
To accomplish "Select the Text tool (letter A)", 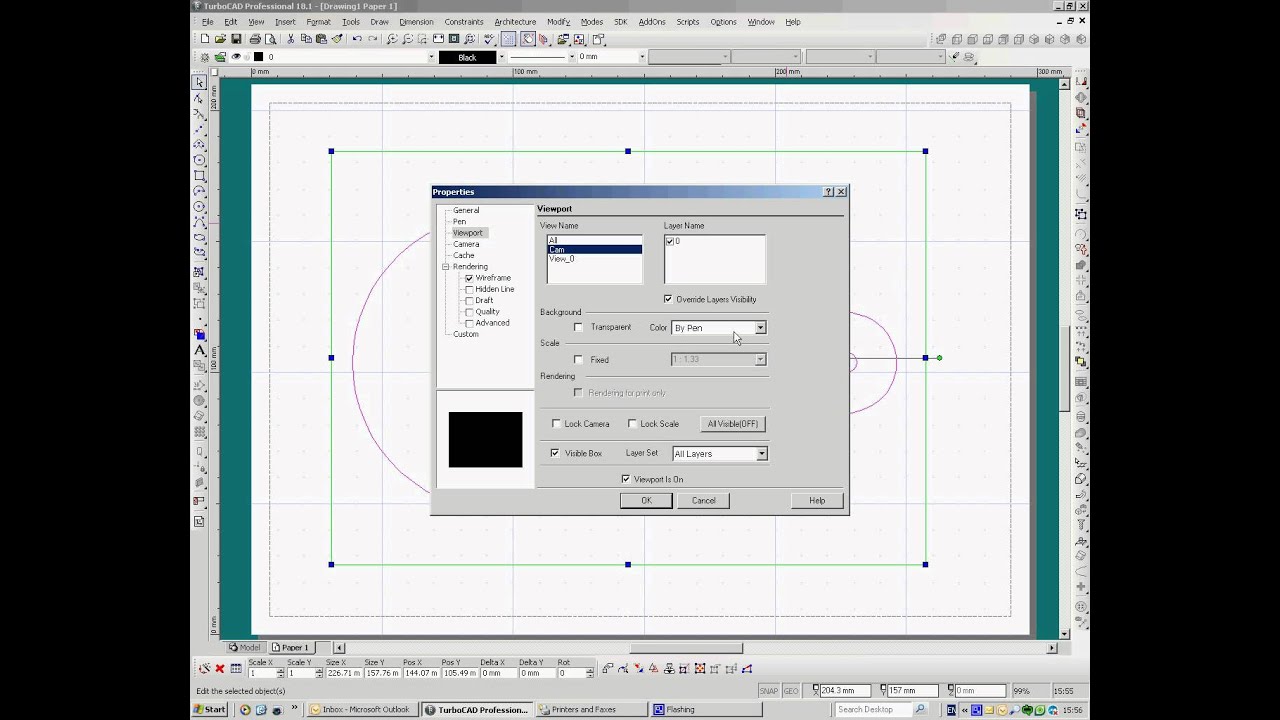I will 199,351.
